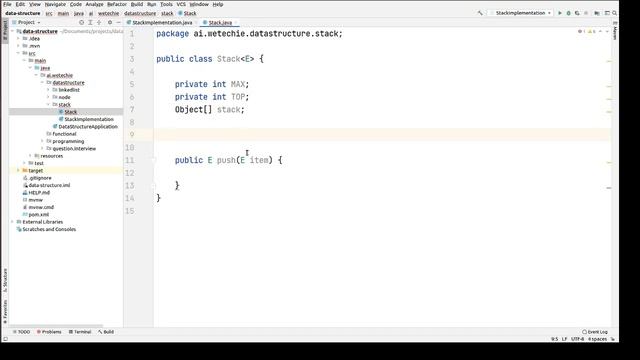Viewport: 640px width, 360px height.
Task: Open the Project view mode dropdown
Action: [27, 22]
